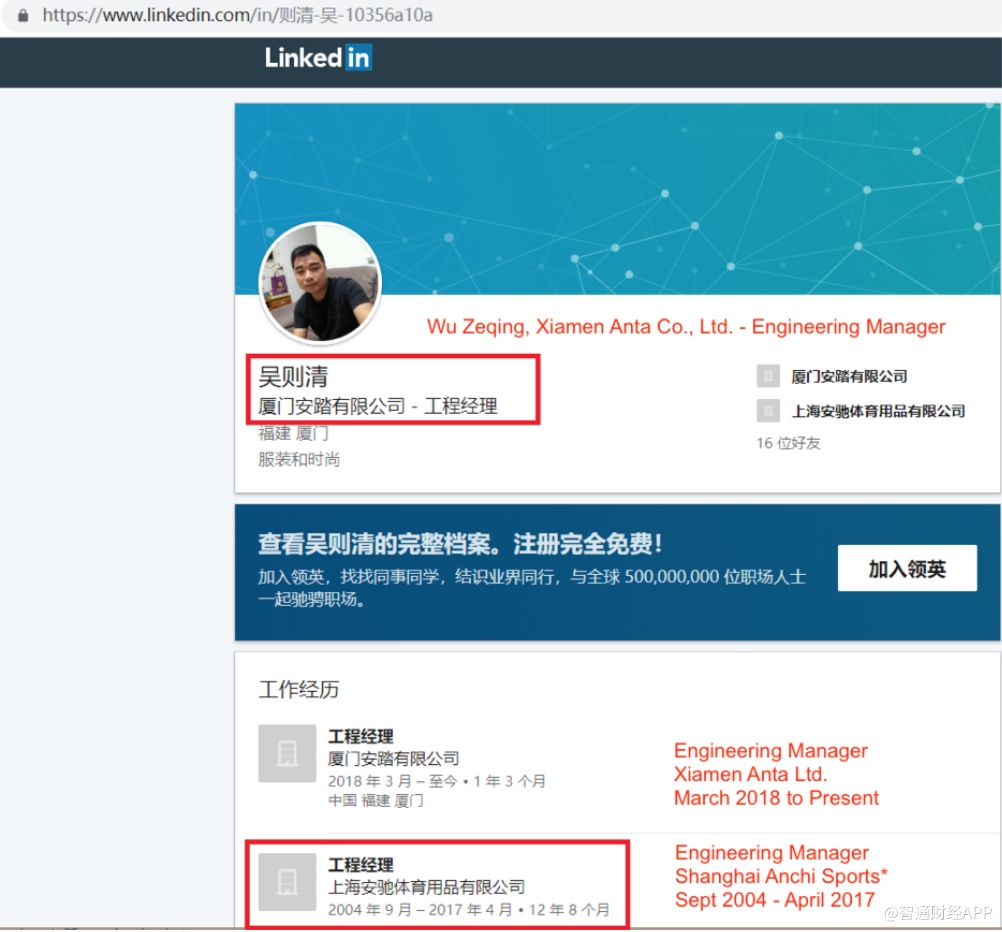Click the LinkedIn logo in header
The image size is (1002, 932).
[318, 58]
